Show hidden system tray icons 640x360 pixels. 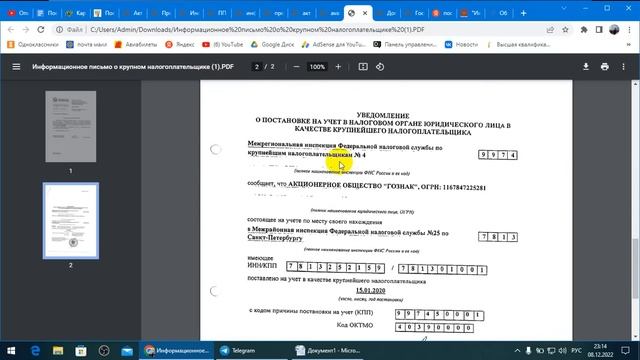click(517, 351)
